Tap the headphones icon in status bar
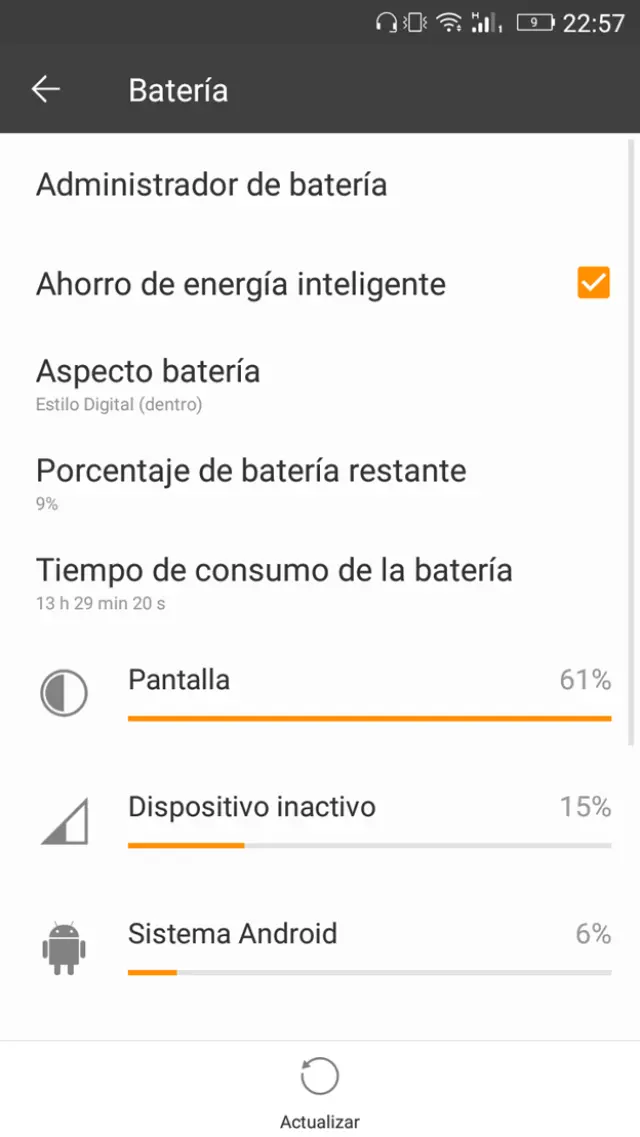The width and height of the screenshot is (640, 1137). coord(385,22)
